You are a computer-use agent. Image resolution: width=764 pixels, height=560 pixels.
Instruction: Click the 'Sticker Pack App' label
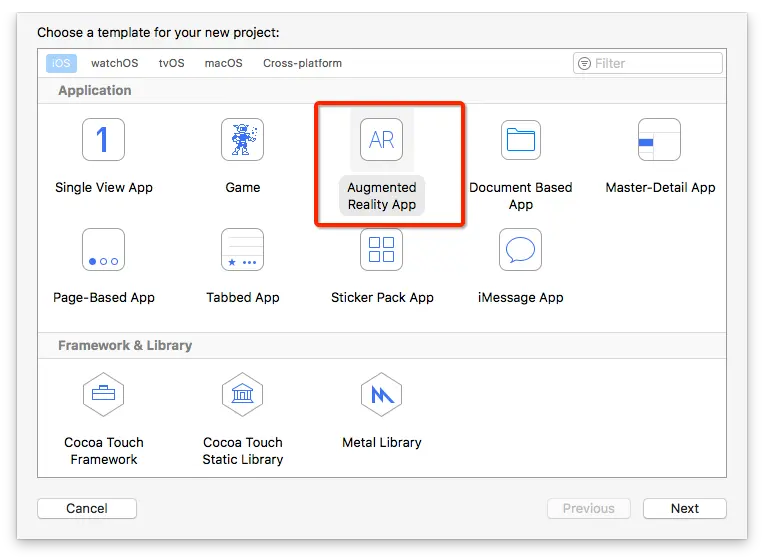[x=382, y=298]
